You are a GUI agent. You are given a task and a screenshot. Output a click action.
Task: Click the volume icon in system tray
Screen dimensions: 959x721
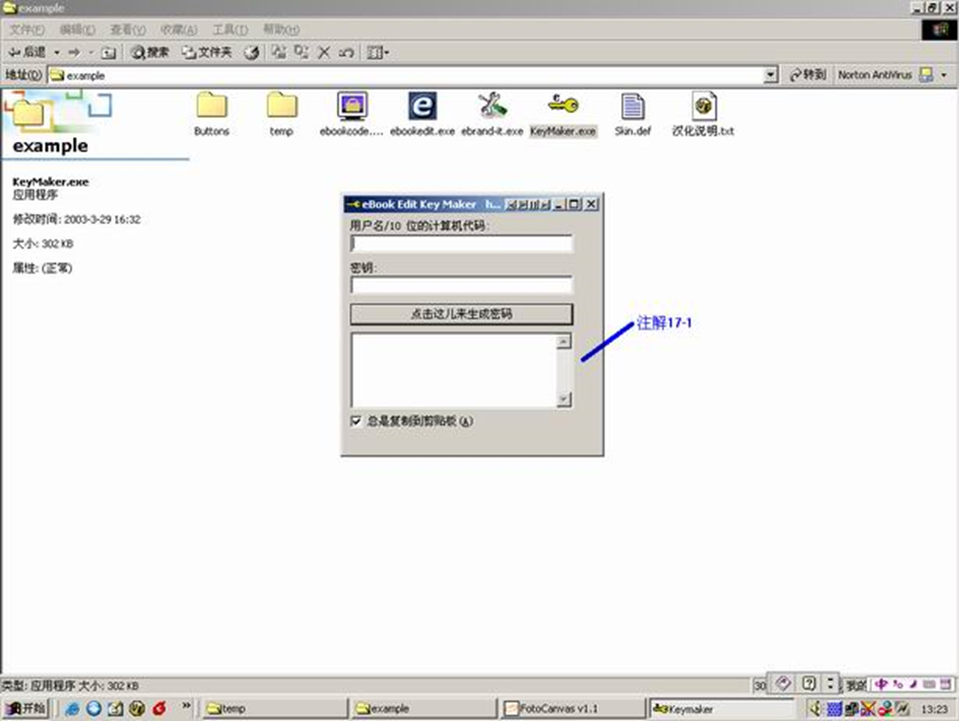point(817,708)
